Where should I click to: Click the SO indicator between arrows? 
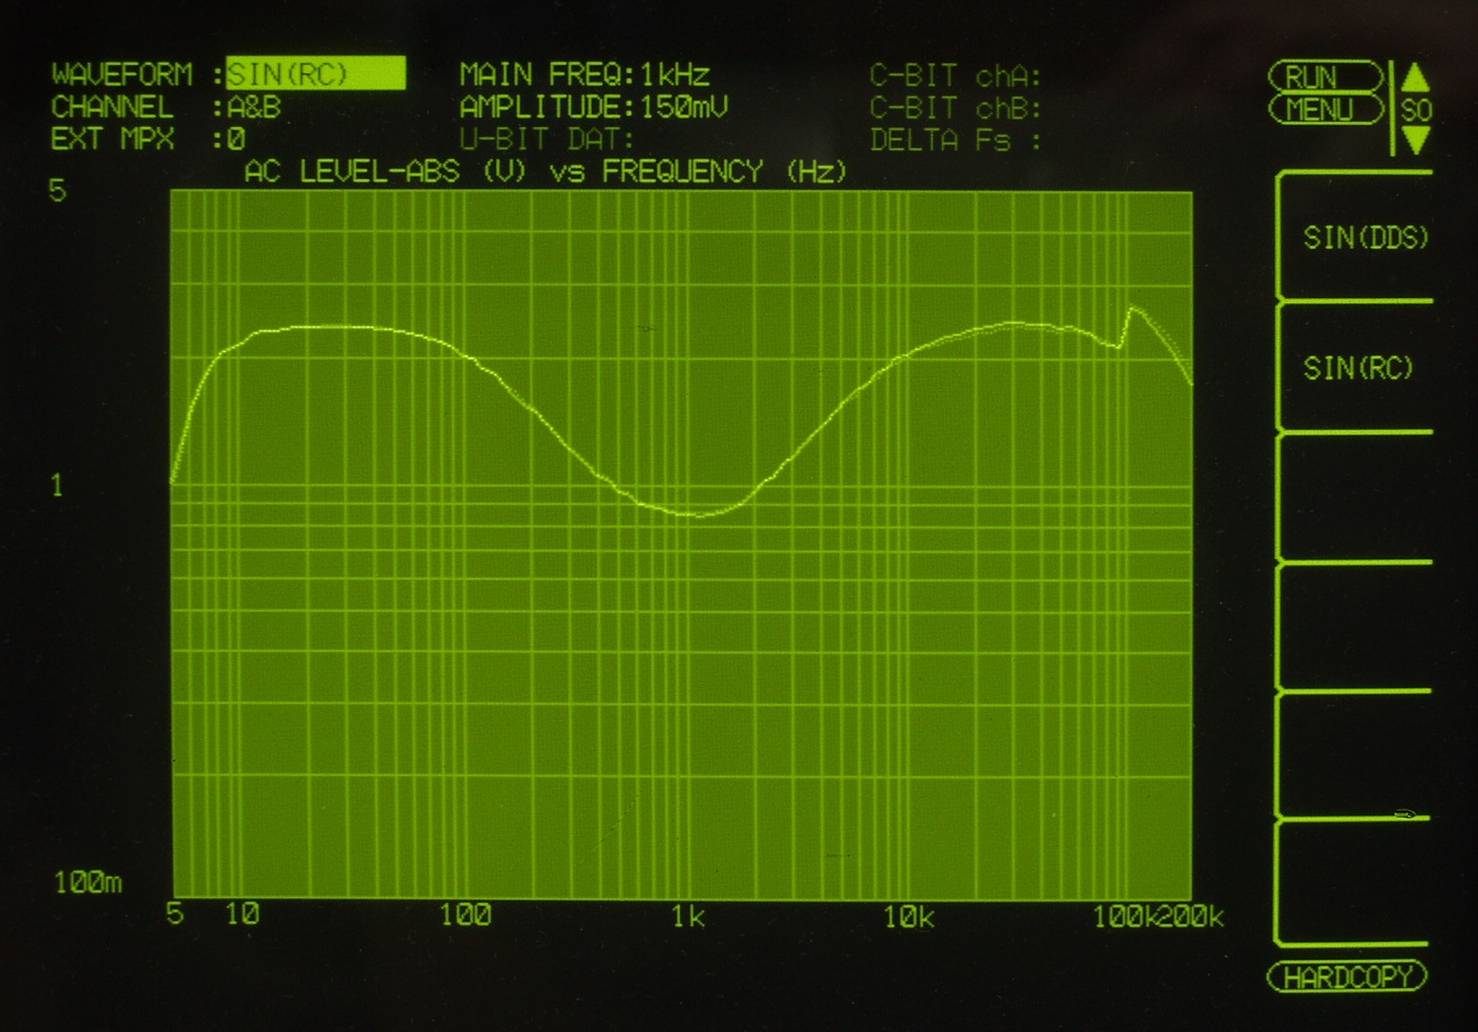pyautogui.click(x=1416, y=109)
